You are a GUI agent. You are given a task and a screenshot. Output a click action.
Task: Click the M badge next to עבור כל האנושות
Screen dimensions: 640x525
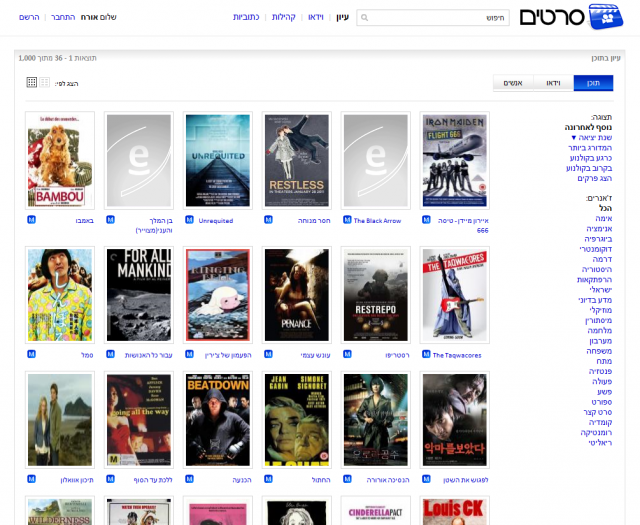pos(110,354)
